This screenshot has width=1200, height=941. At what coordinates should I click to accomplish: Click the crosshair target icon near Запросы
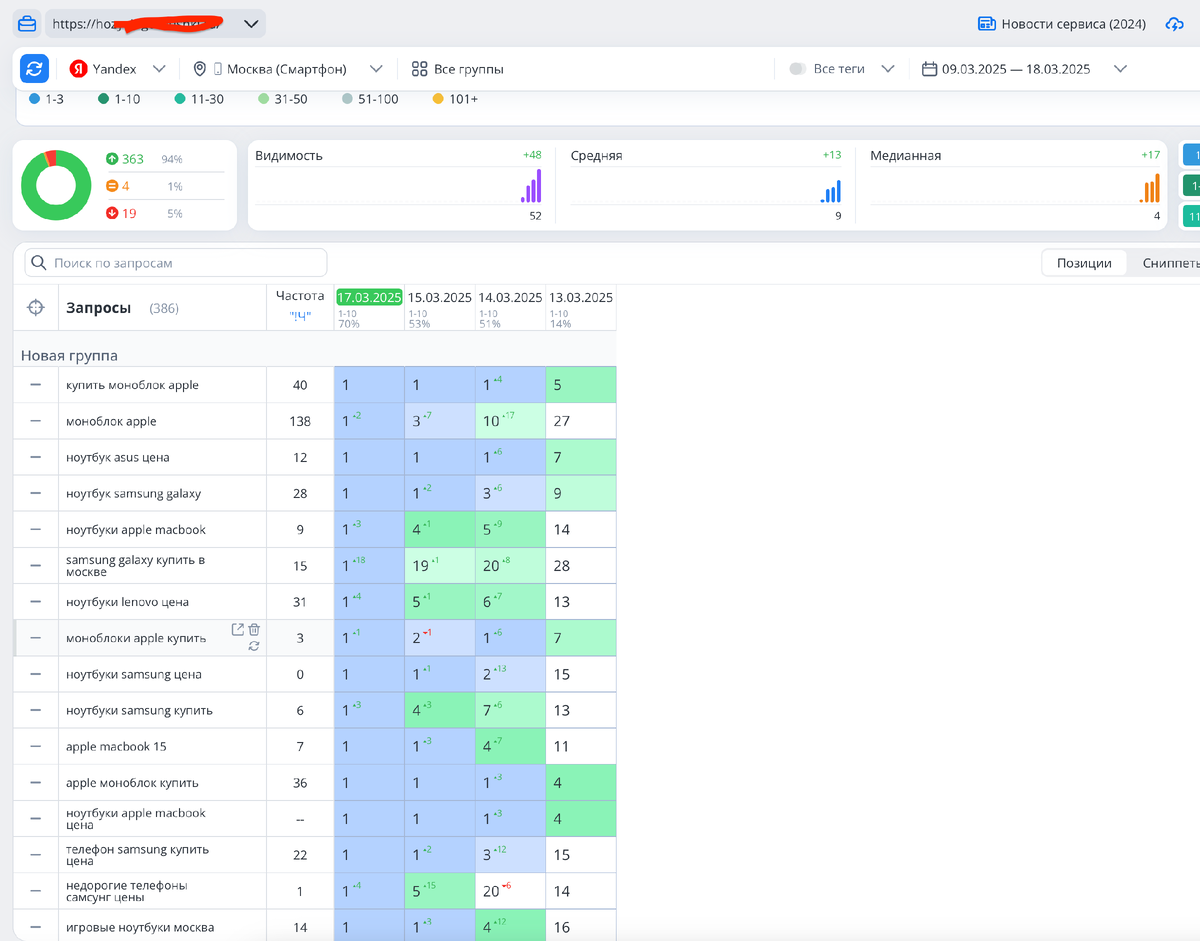[x=36, y=308]
